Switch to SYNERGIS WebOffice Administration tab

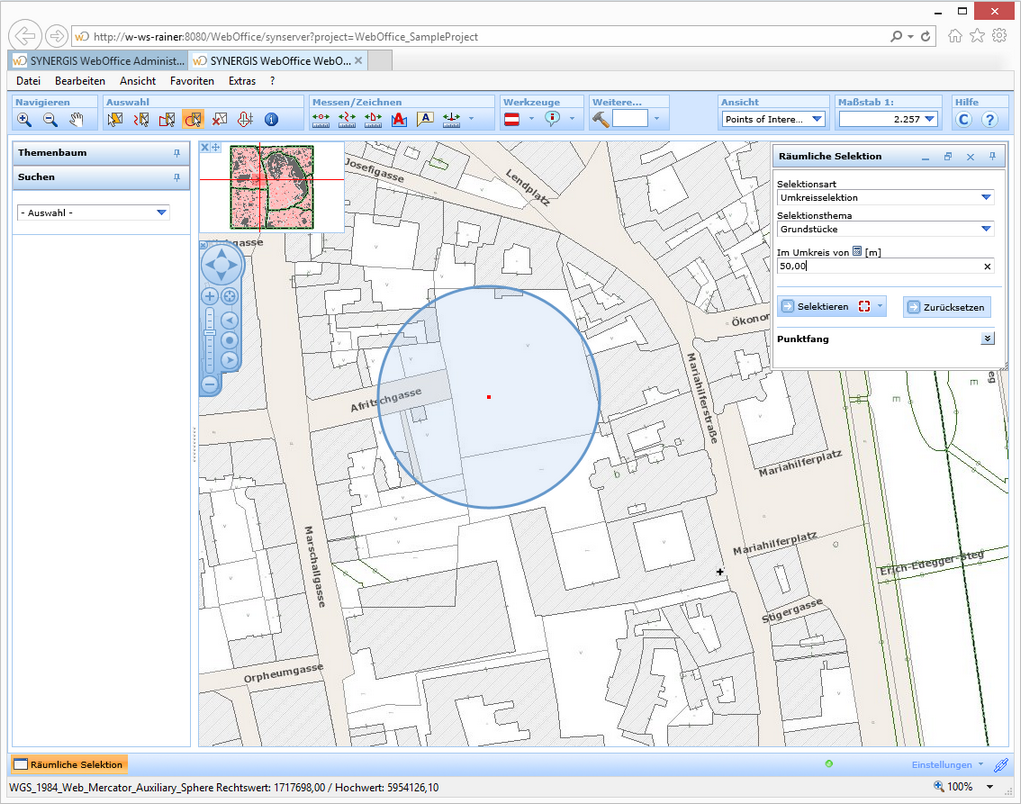(x=98, y=61)
